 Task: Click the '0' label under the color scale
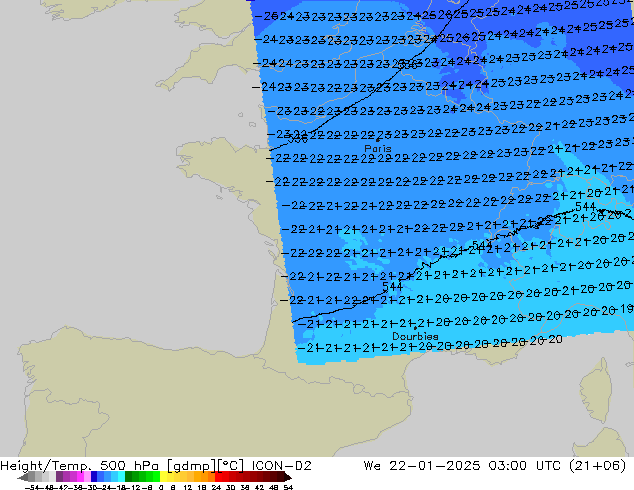click(x=161, y=487)
